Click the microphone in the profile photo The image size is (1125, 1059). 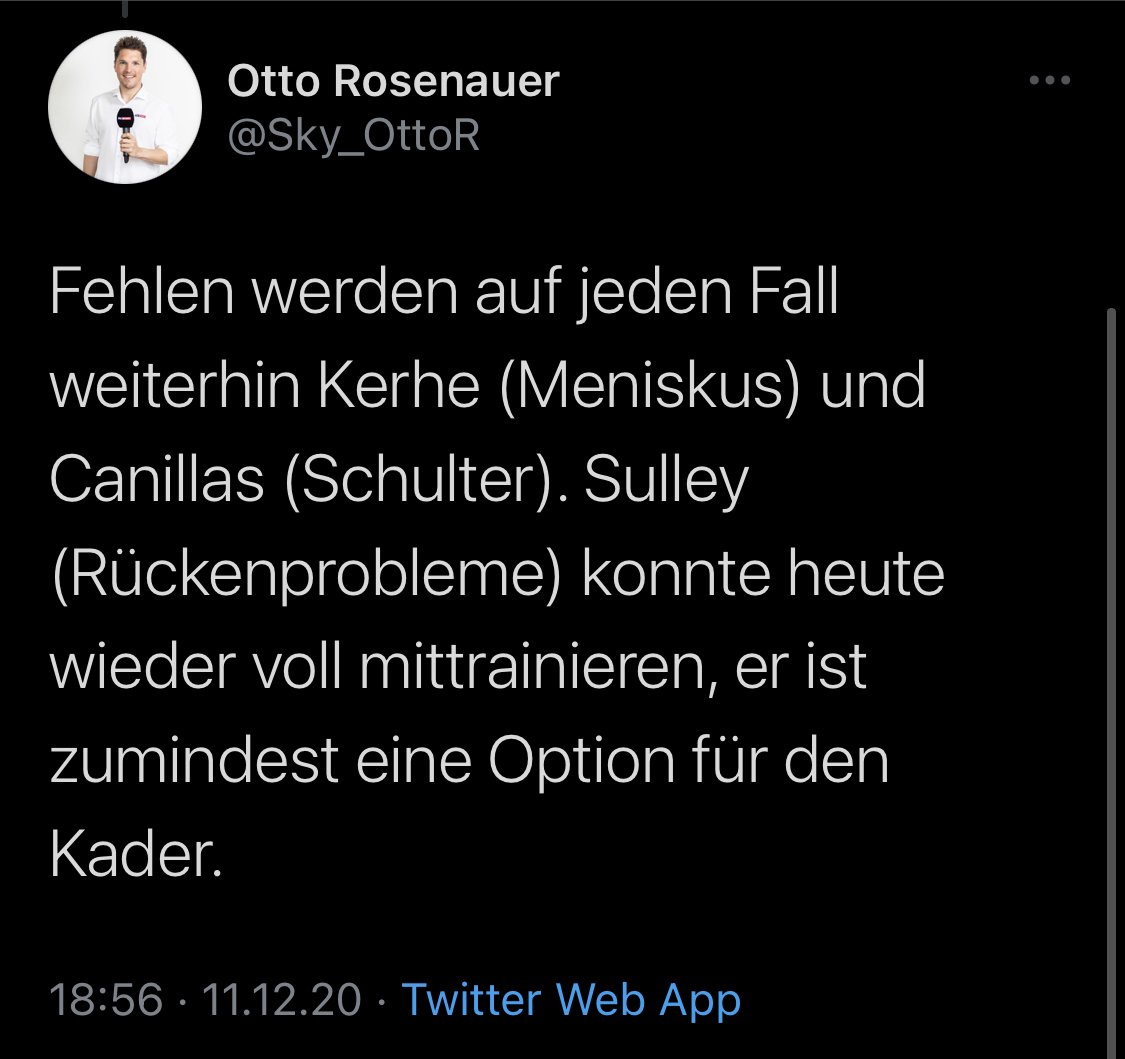click(x=126, y=133)
